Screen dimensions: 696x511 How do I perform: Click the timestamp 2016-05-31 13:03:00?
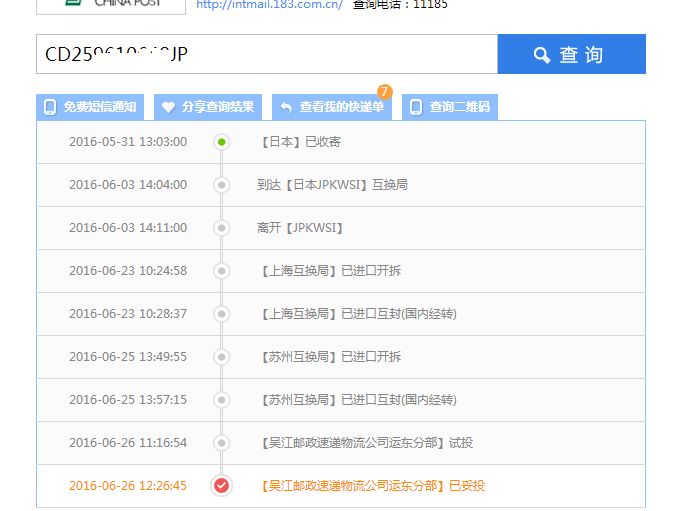coord(128,142)
